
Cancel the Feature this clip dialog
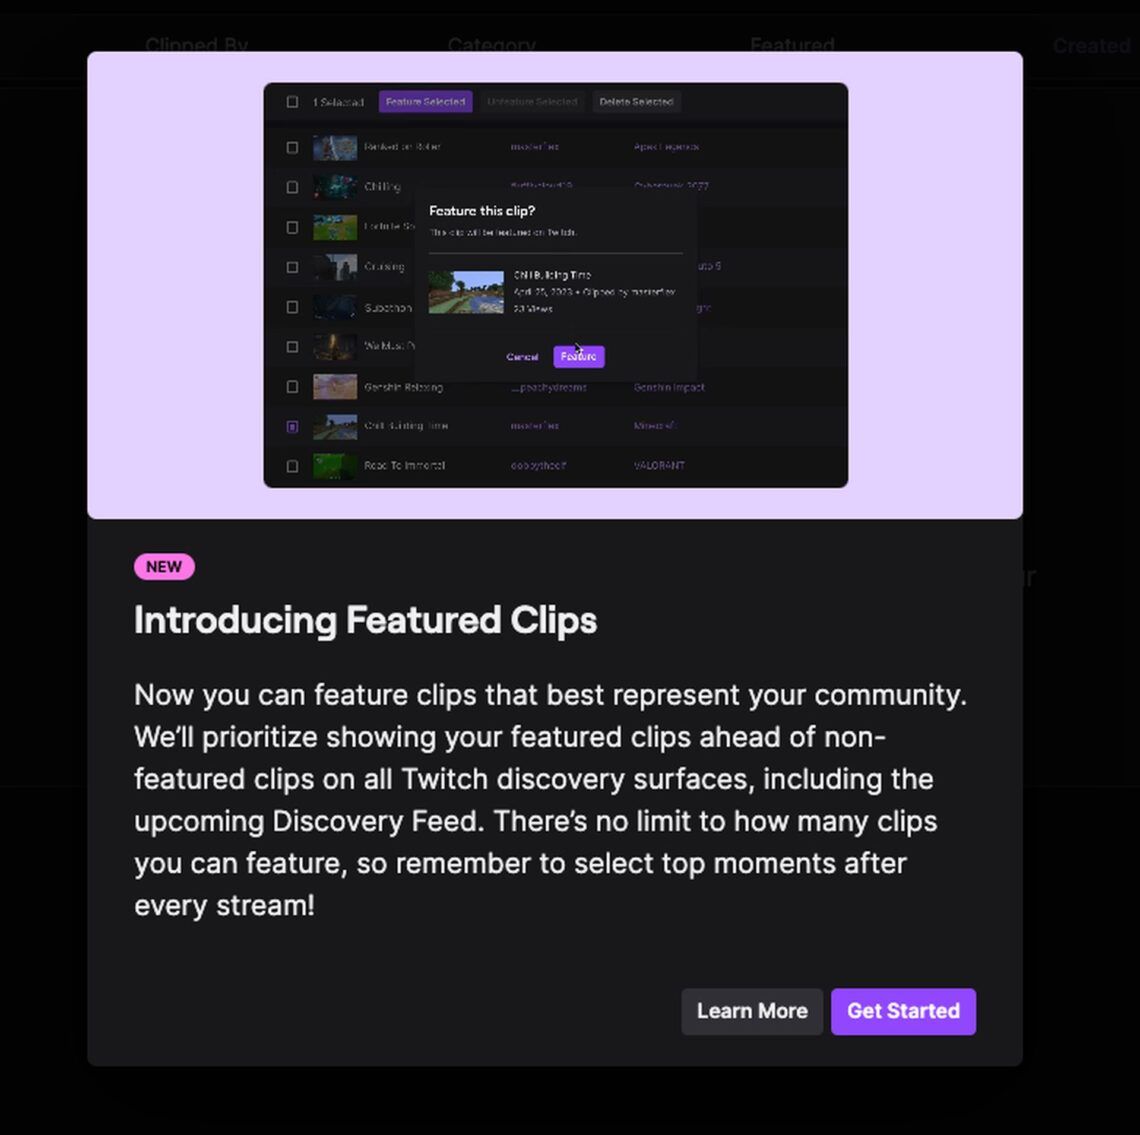pos(521,356)
